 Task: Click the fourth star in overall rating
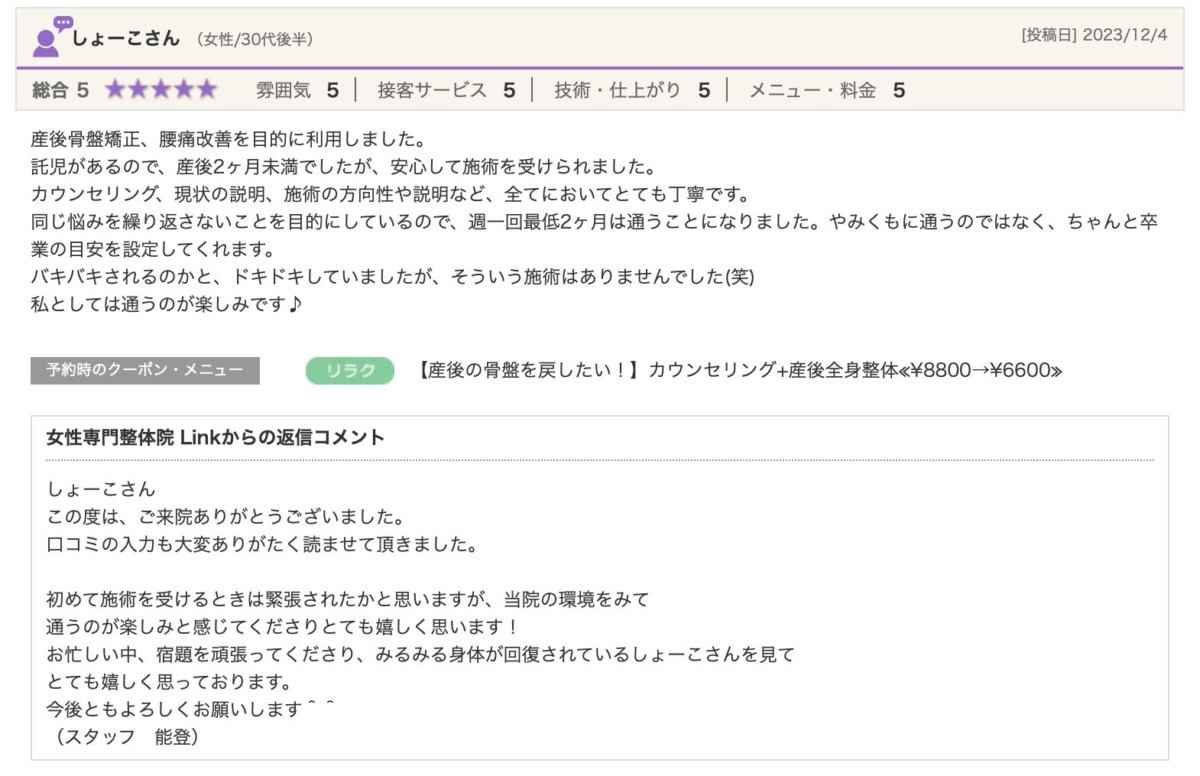183,90
